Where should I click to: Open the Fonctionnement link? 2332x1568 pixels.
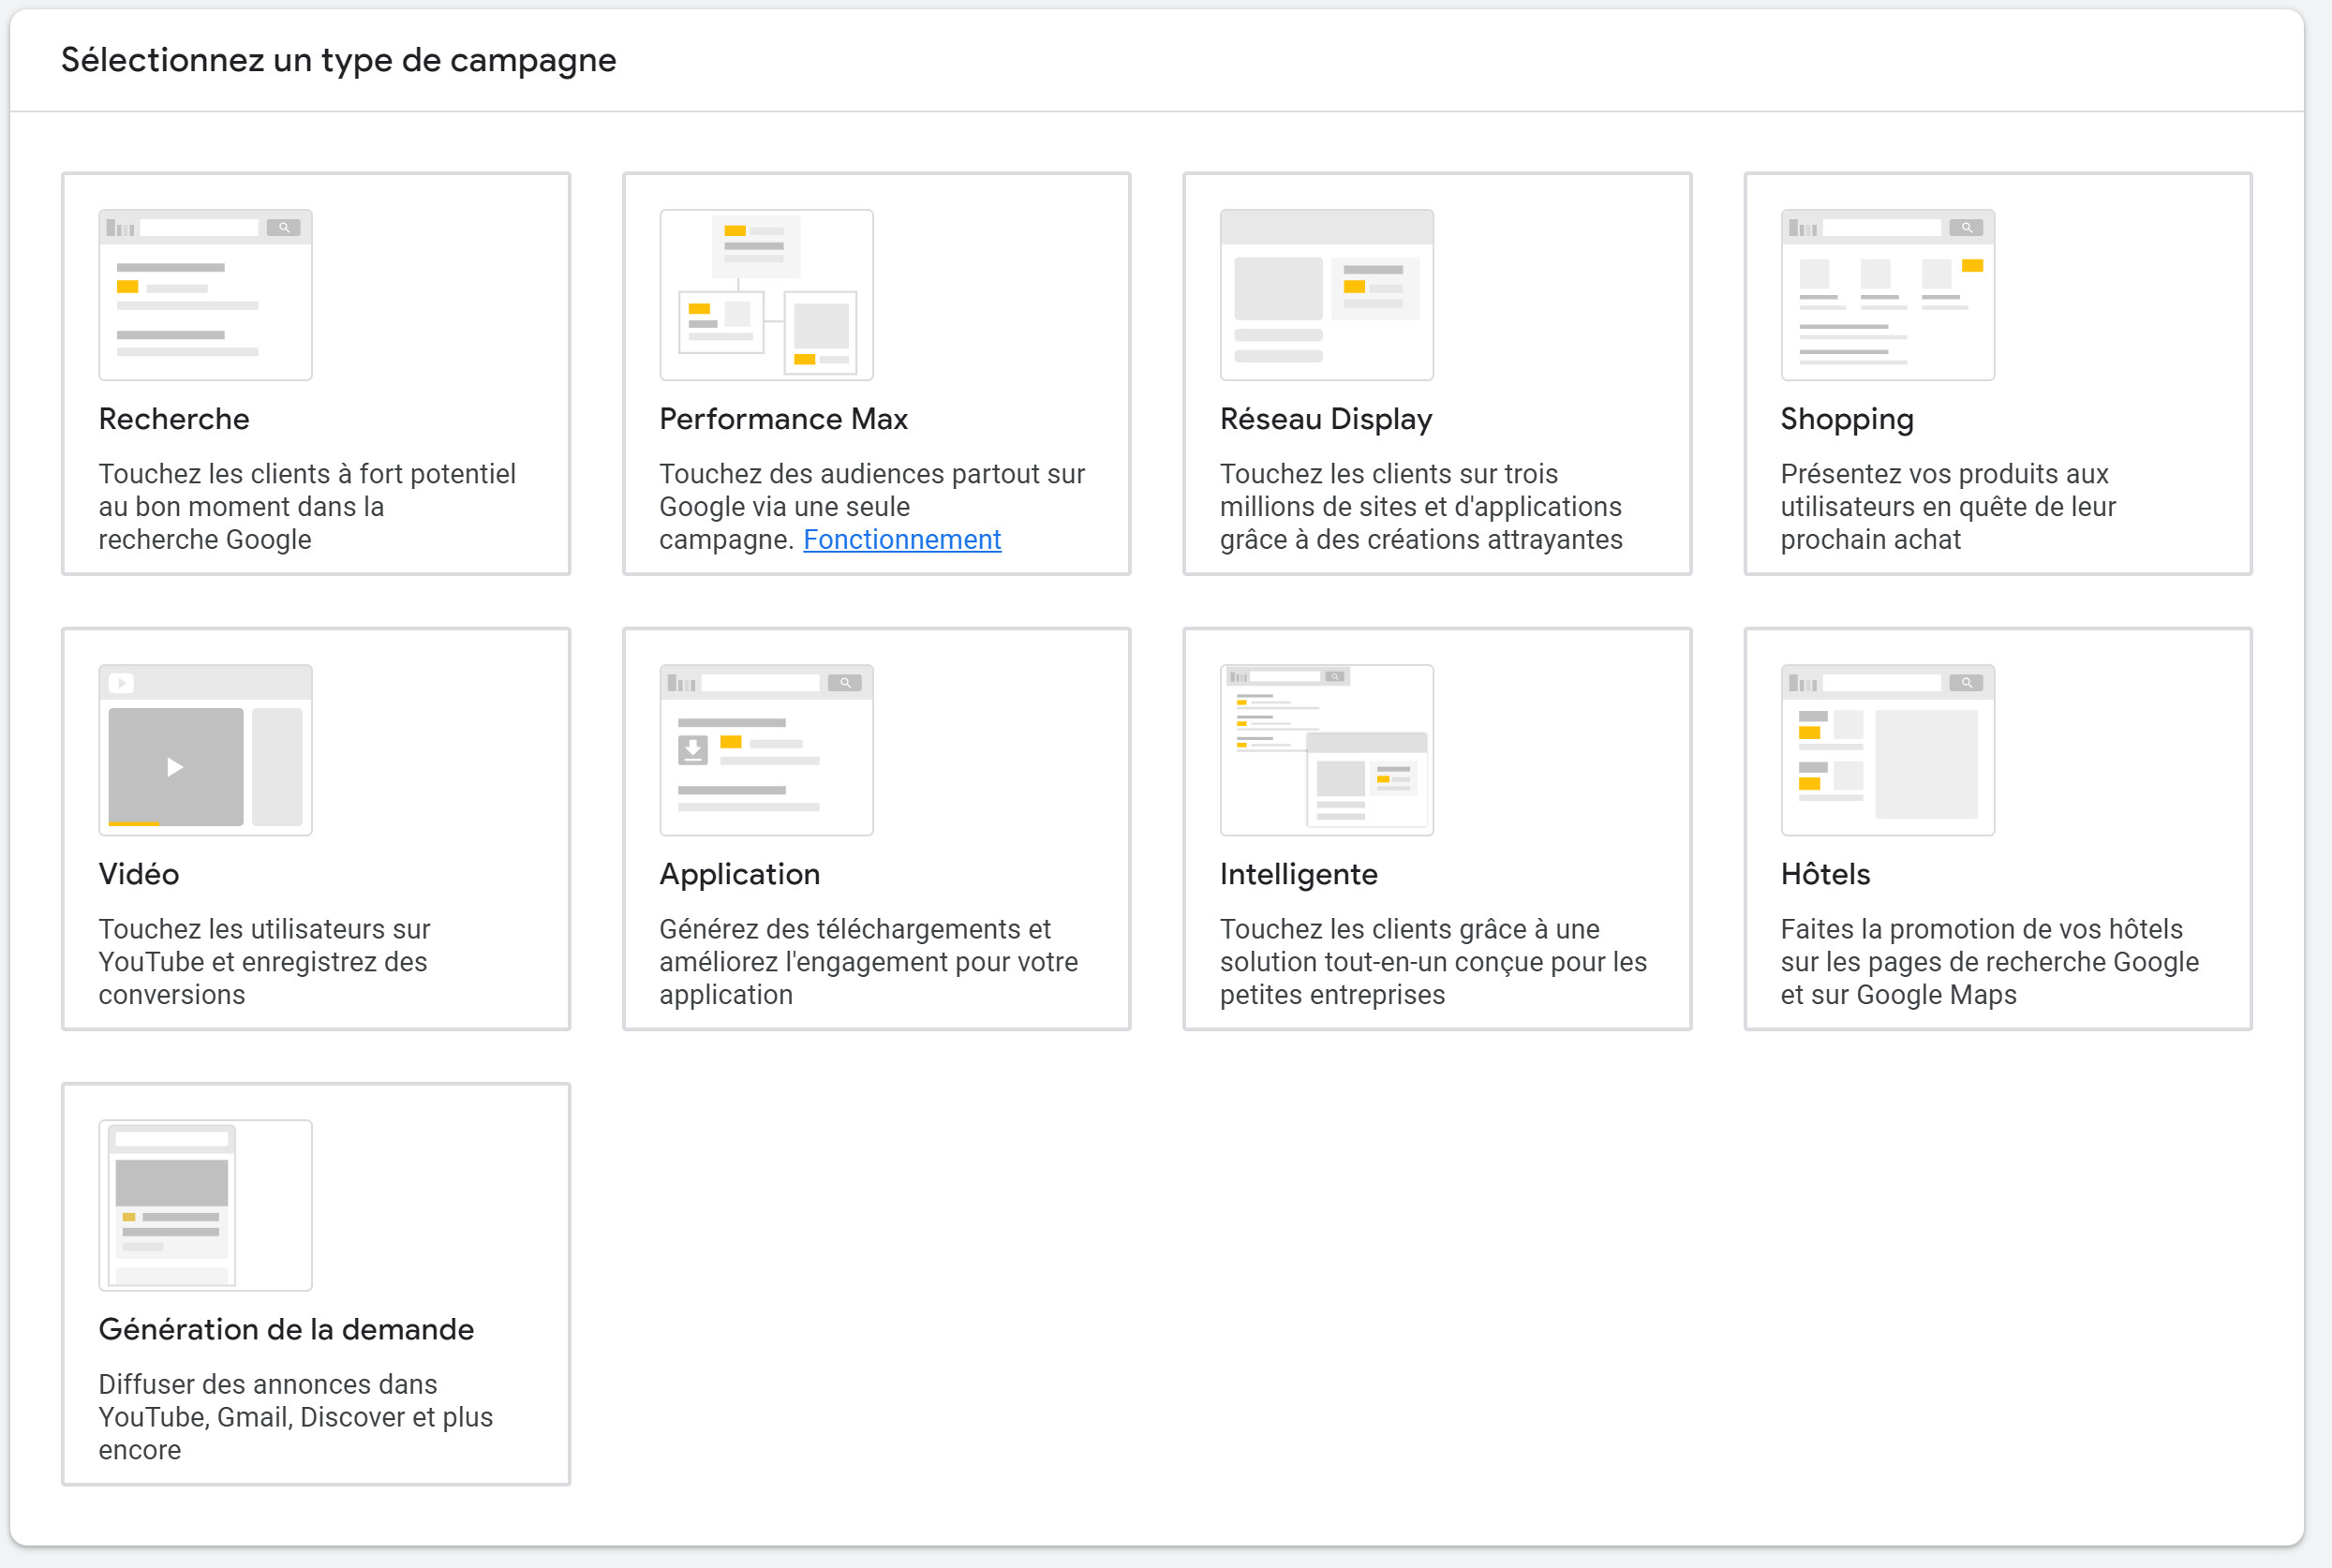point(901,539)
